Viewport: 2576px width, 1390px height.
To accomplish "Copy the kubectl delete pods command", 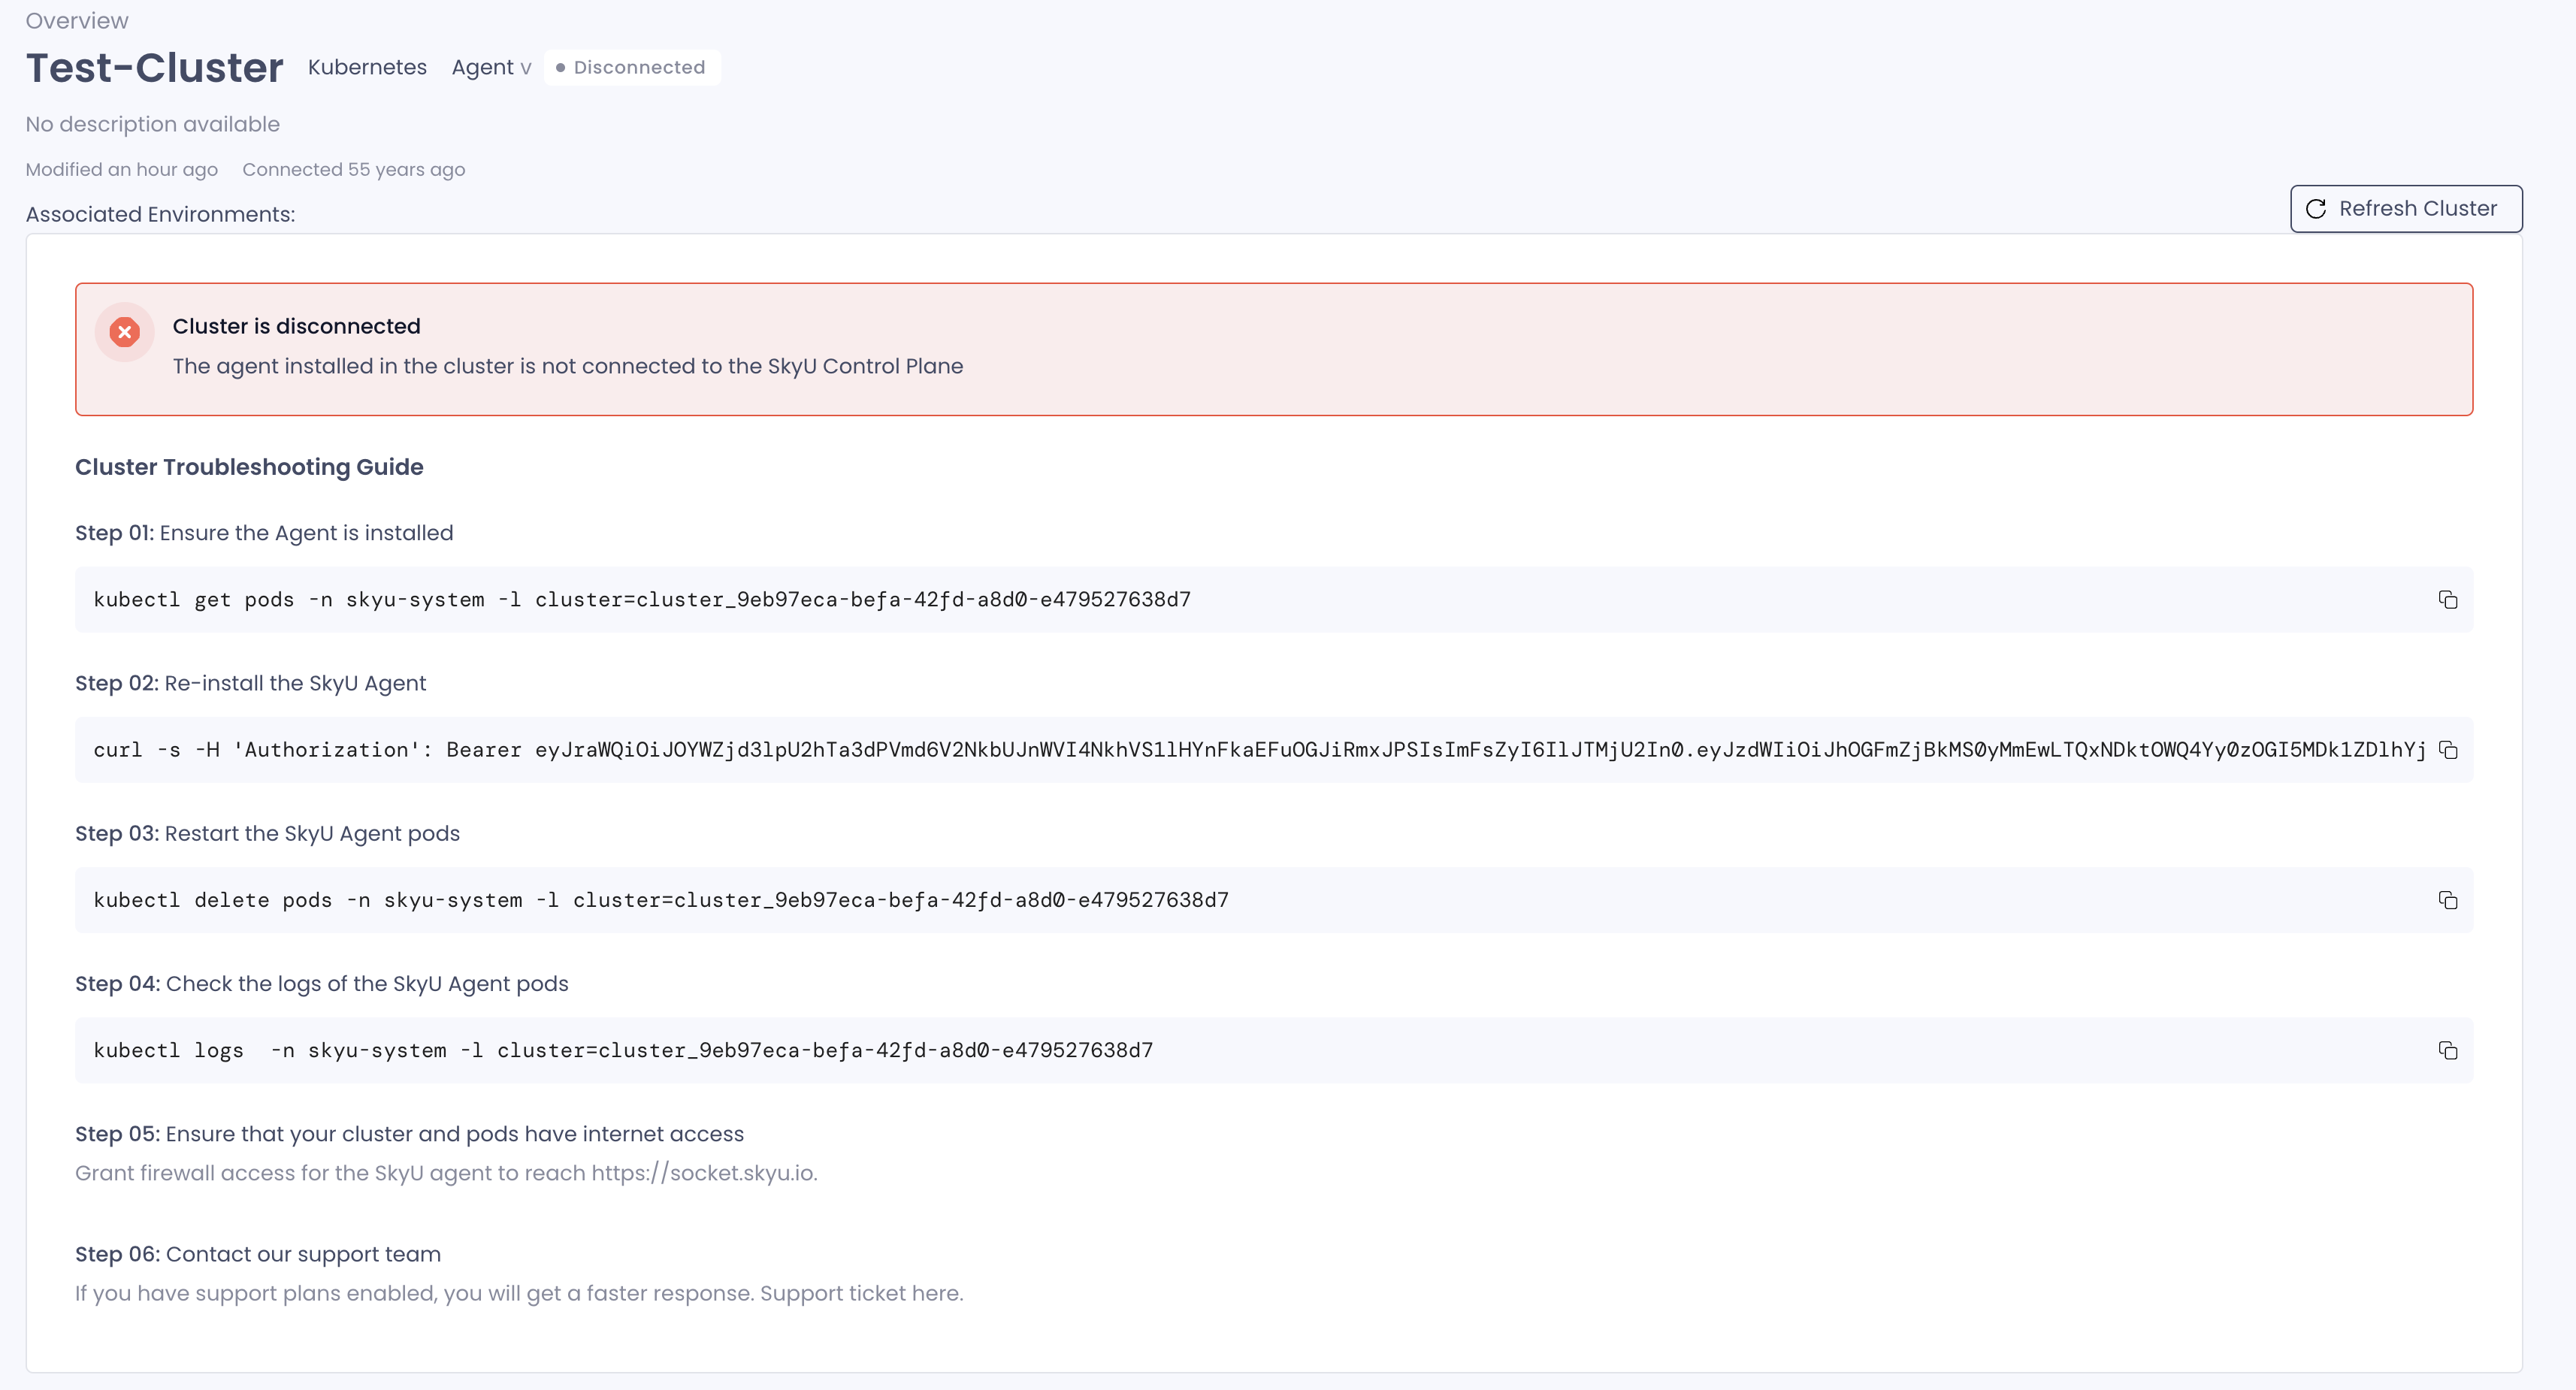I will point(2447,900).
